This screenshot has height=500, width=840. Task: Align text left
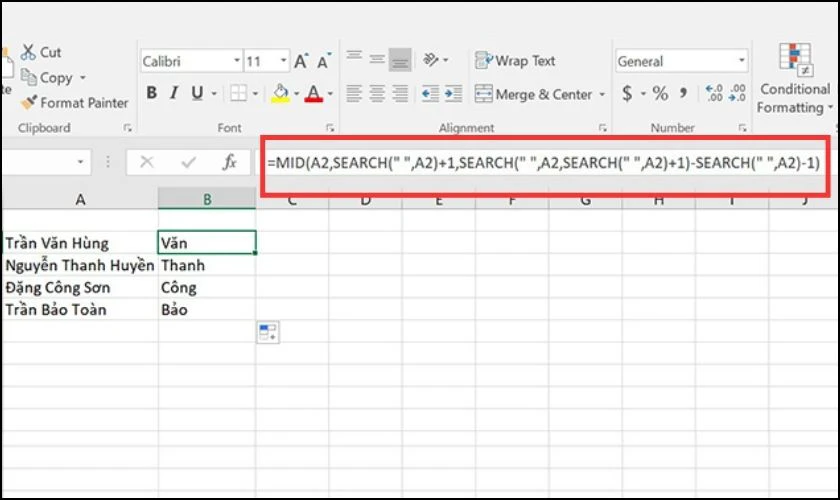(354, 93)
